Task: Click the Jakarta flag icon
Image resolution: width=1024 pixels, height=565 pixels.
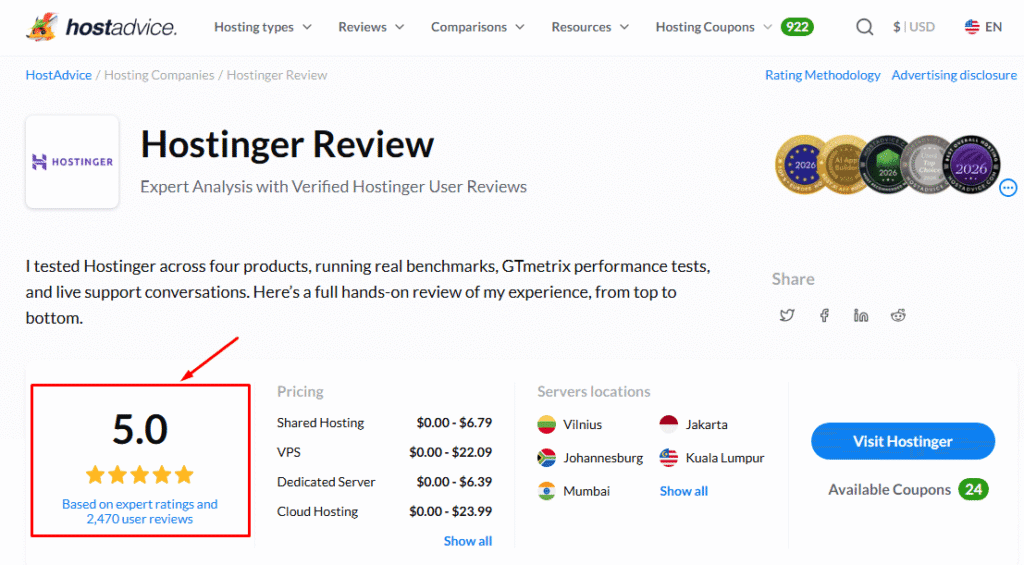Action: click(669, 425)
